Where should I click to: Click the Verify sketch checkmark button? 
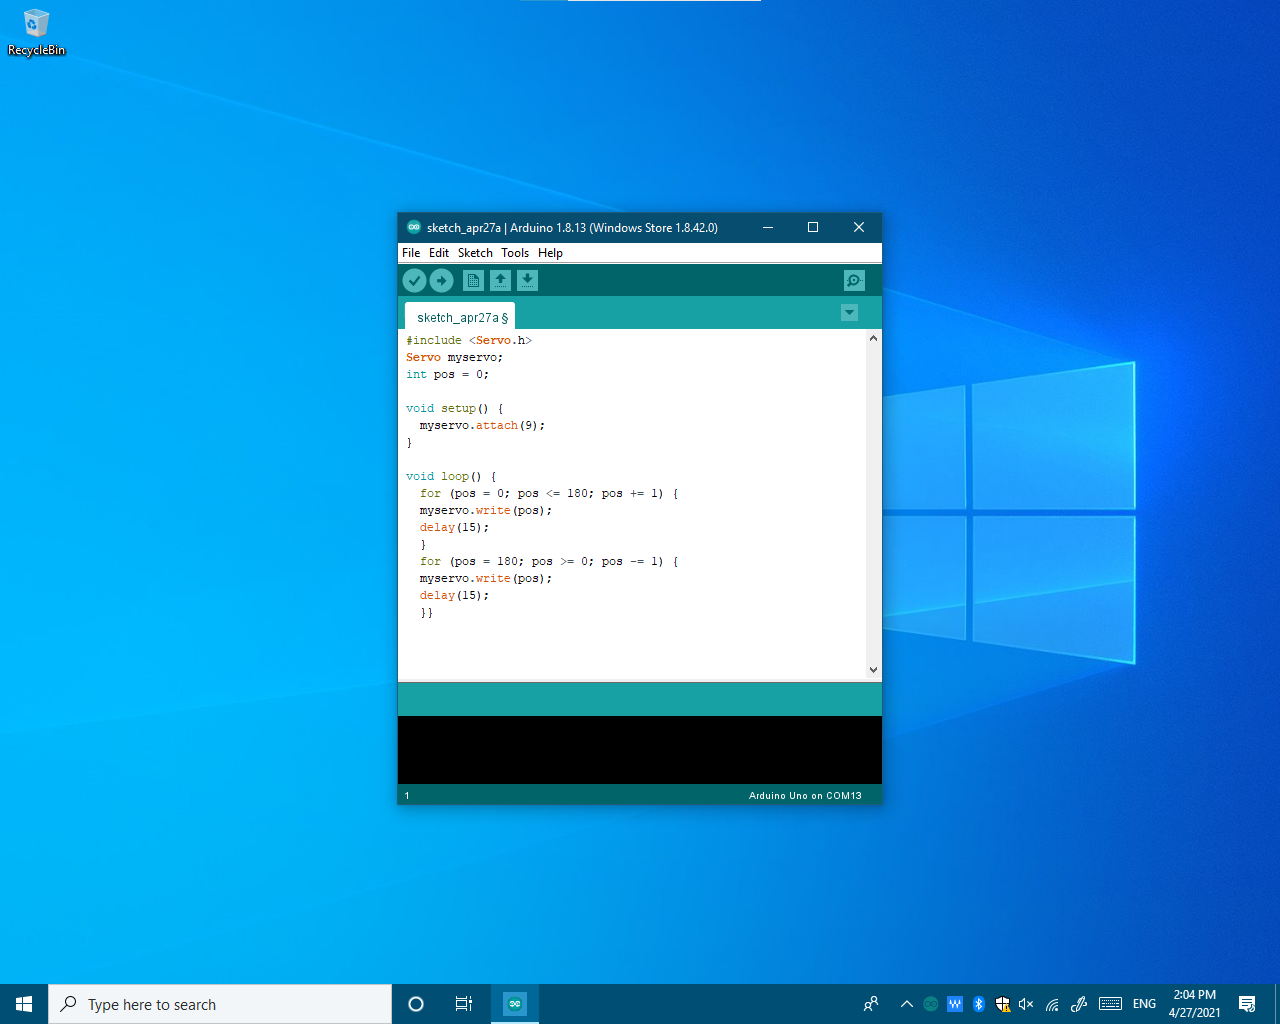[414, 281]
